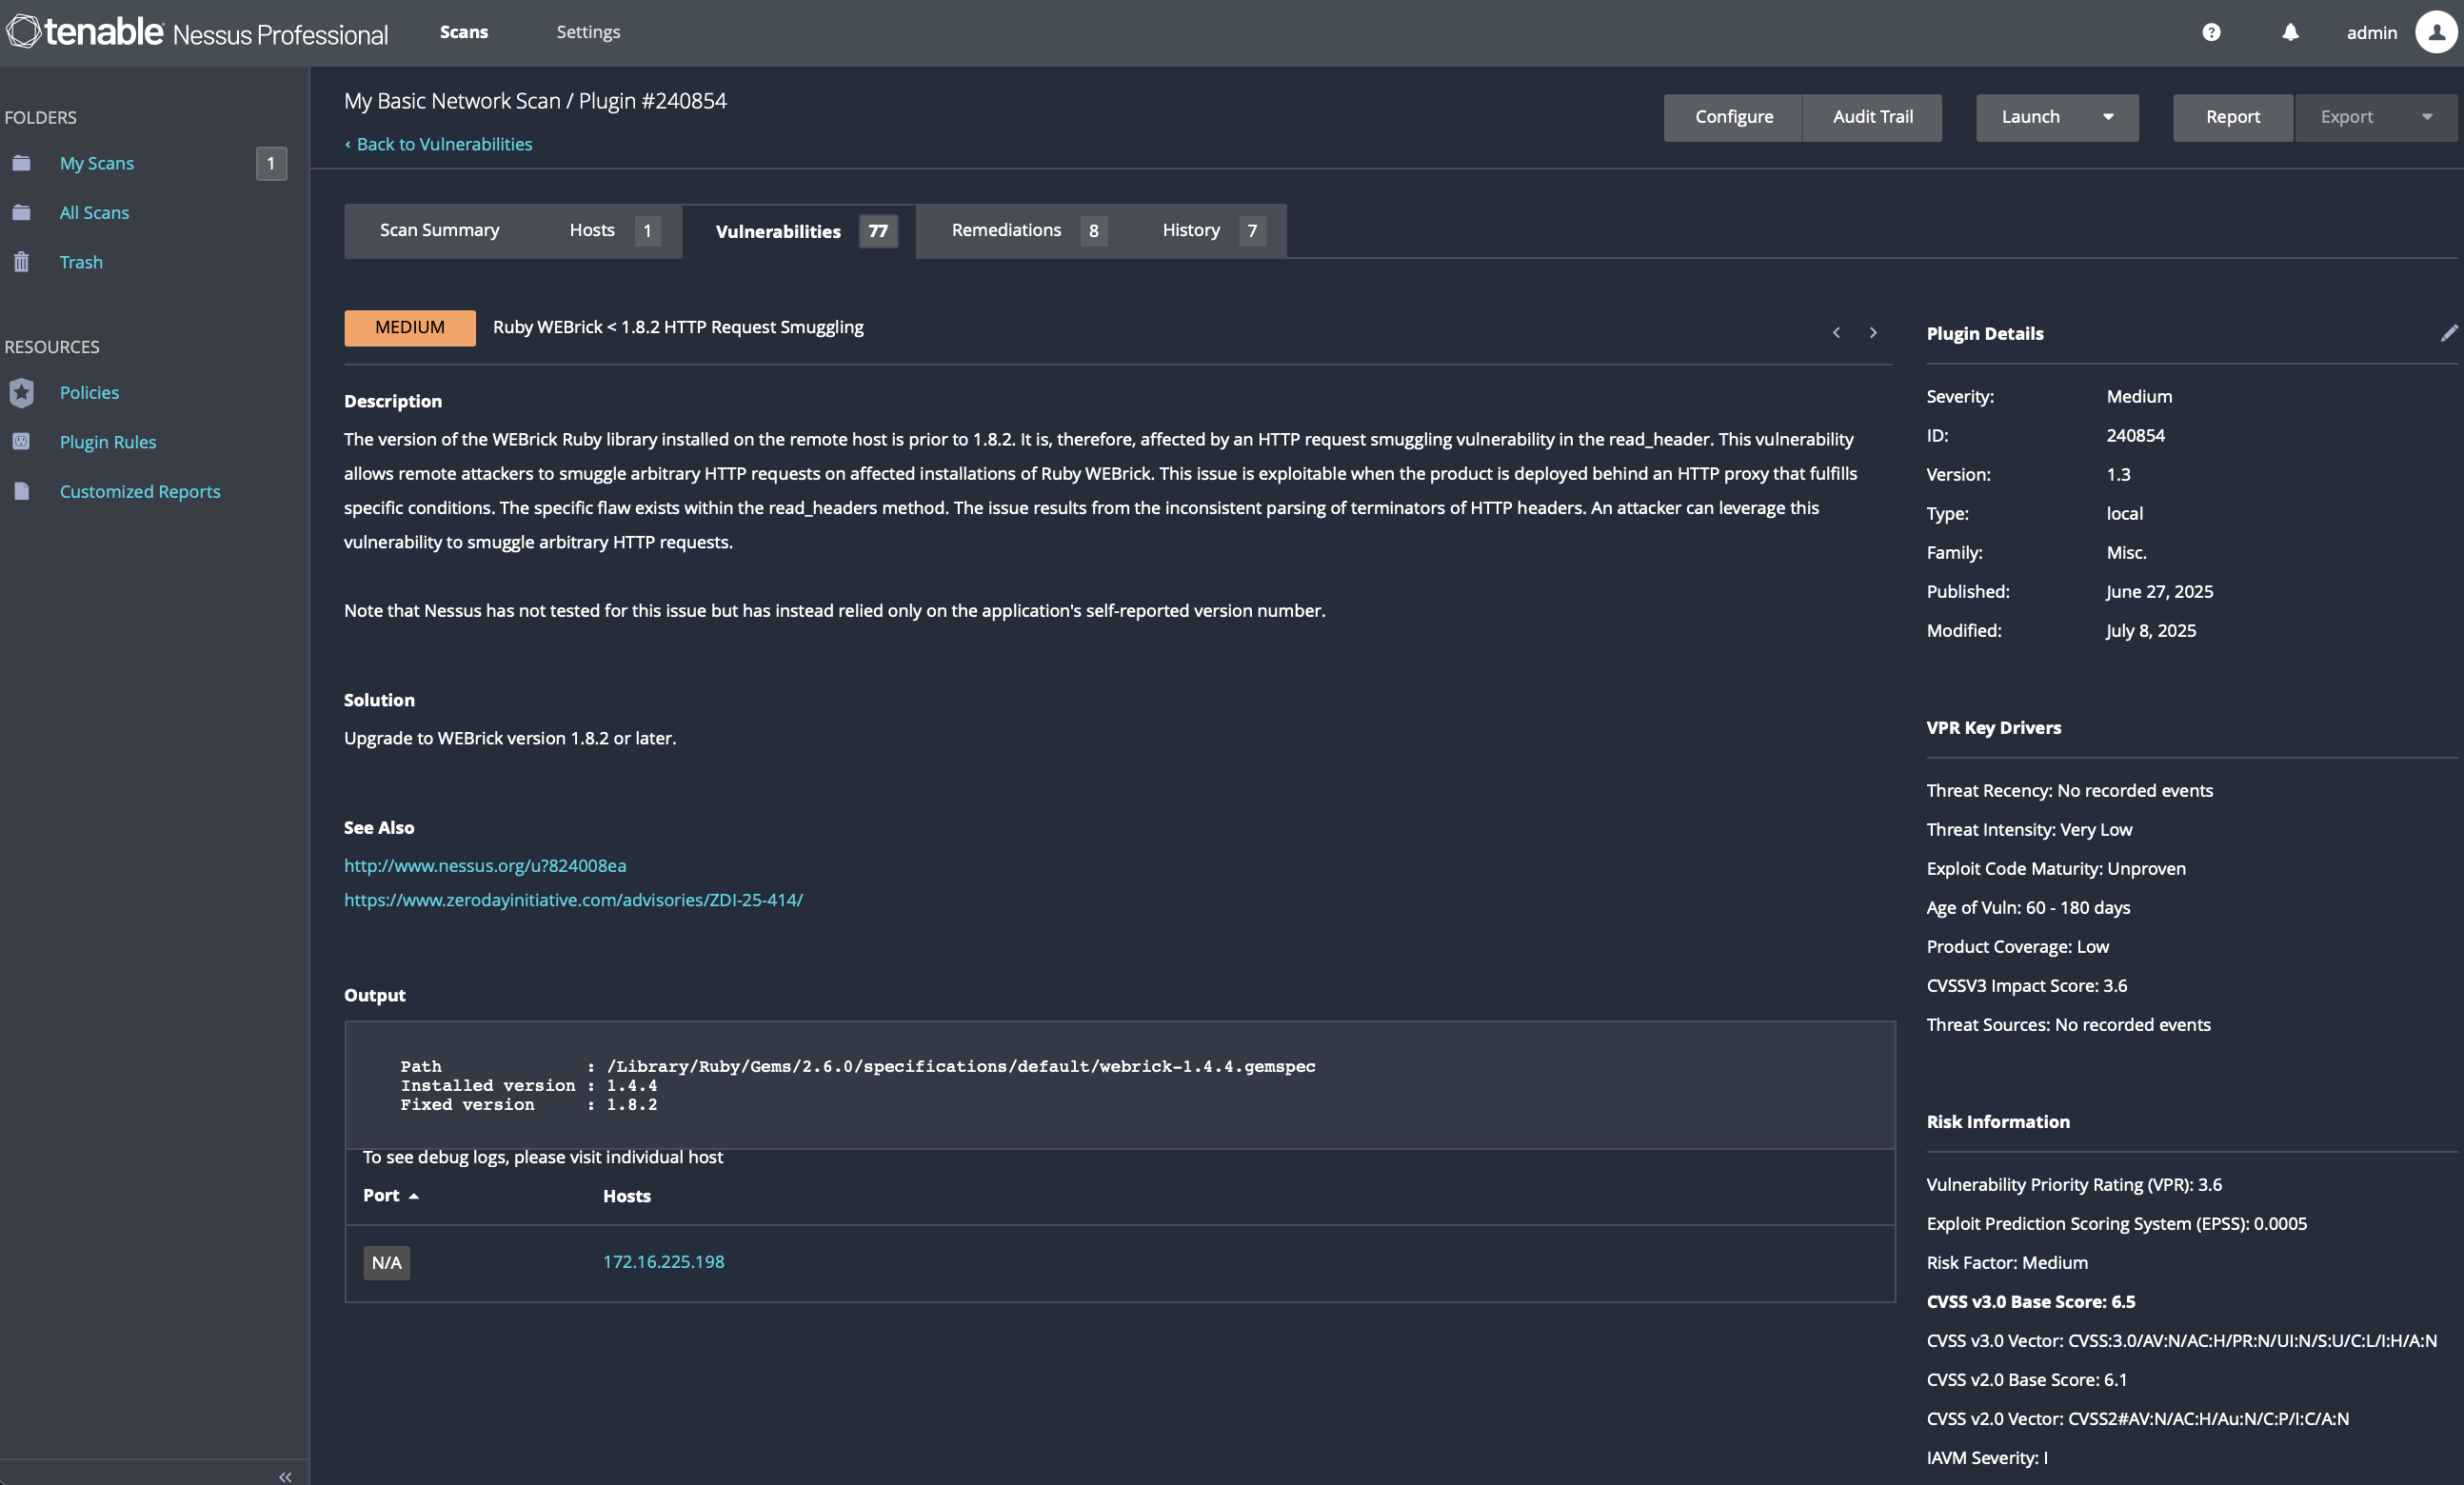Click the help question mark icon

coord(2211,32)
